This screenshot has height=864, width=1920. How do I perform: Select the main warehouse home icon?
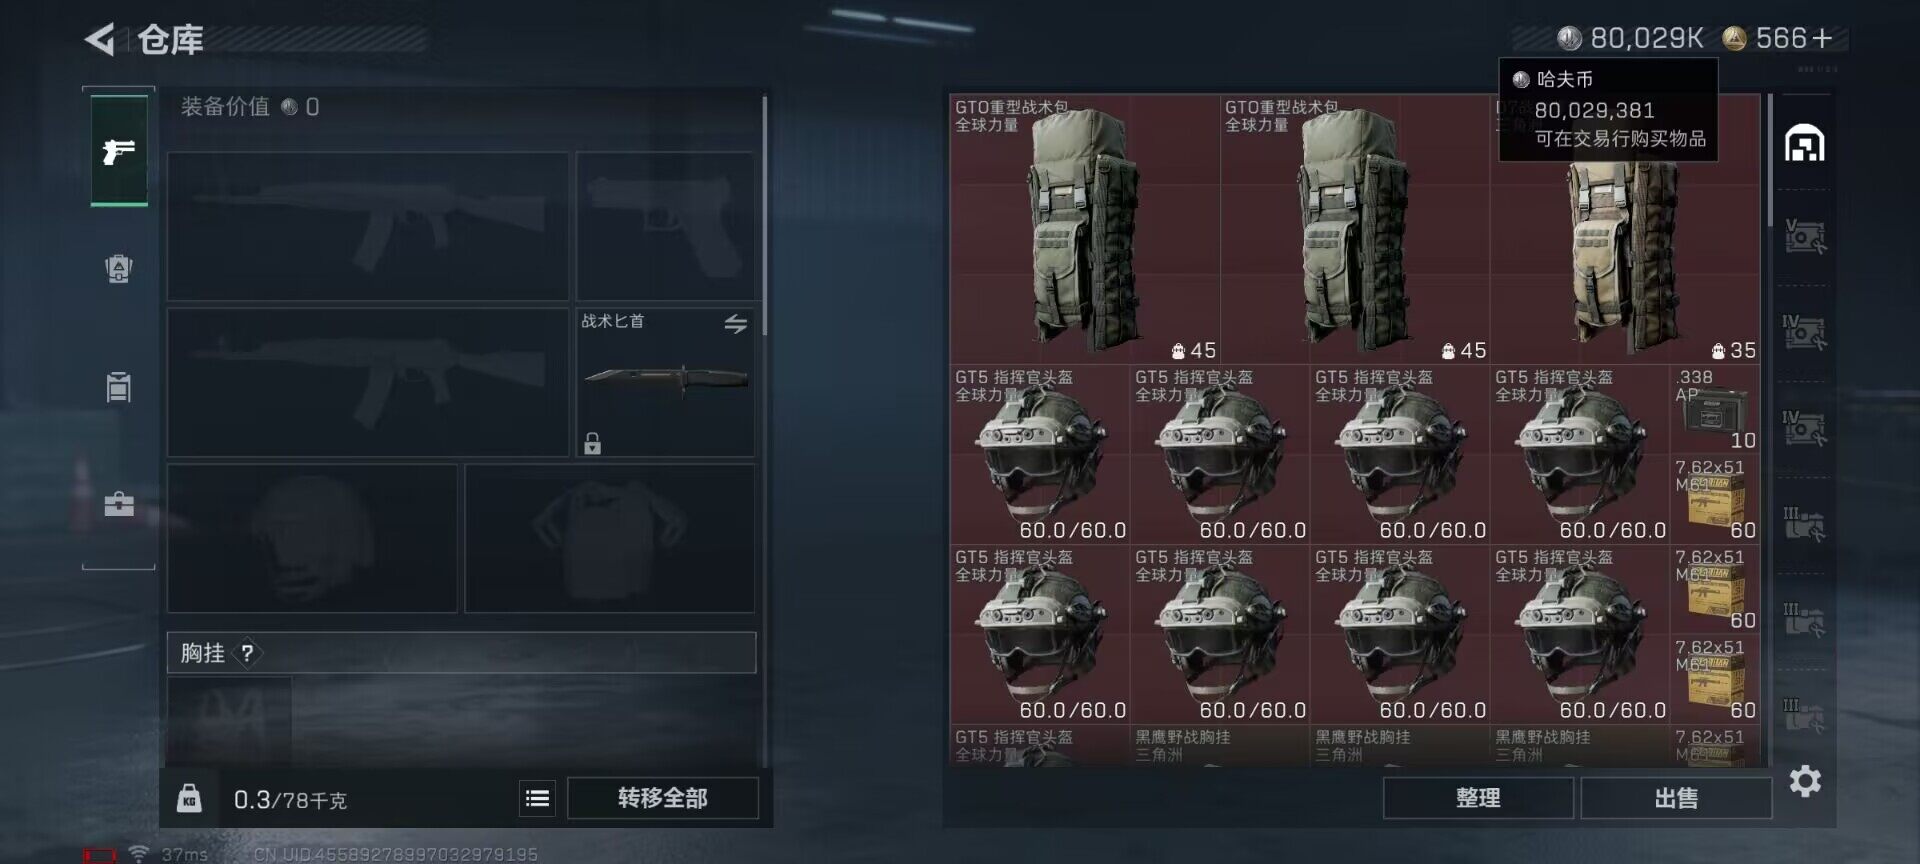click(1805, 143)
